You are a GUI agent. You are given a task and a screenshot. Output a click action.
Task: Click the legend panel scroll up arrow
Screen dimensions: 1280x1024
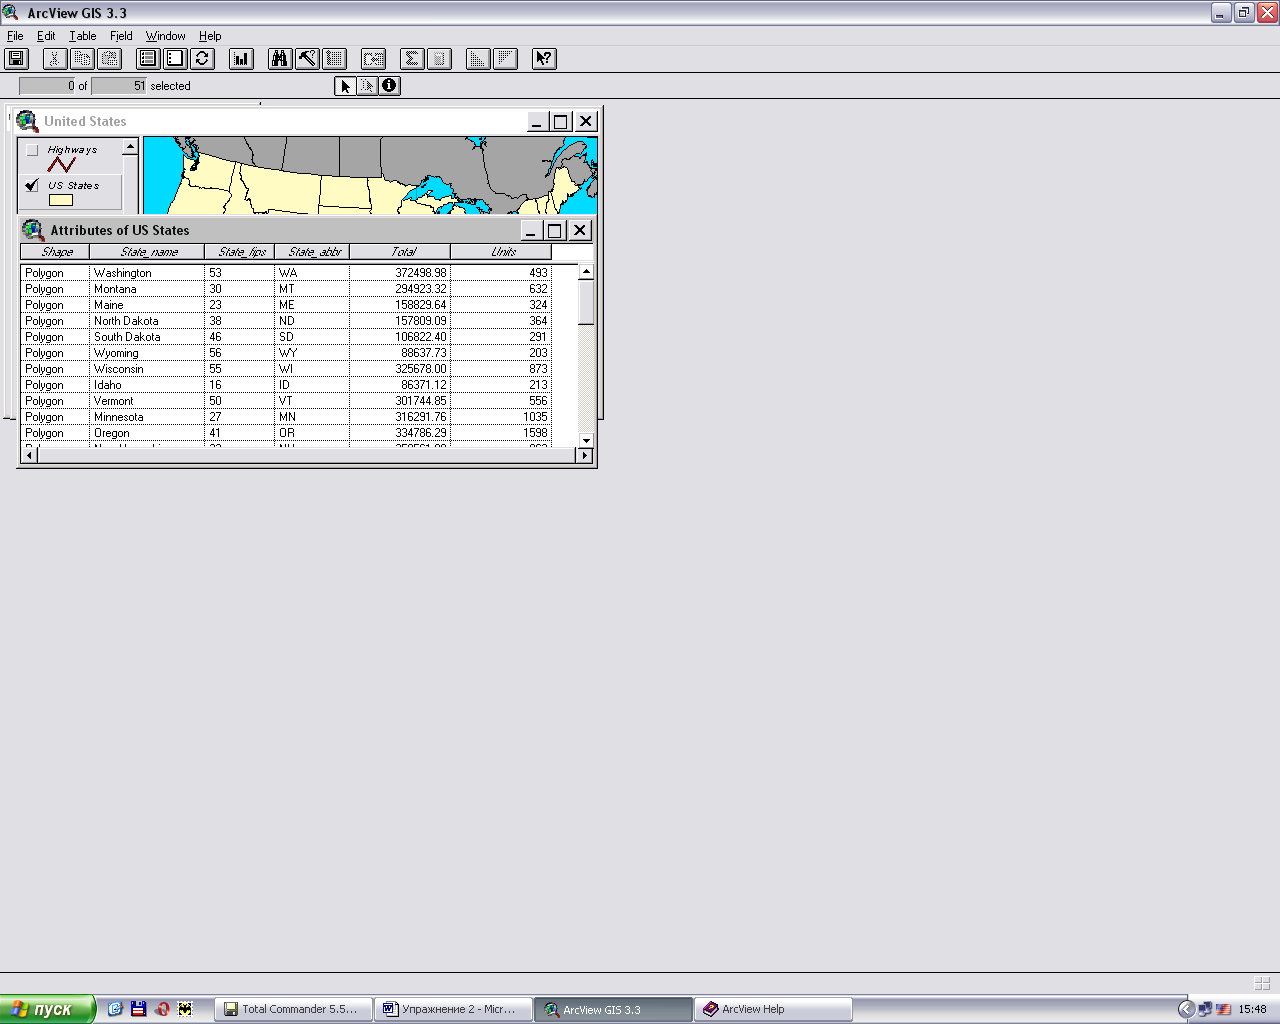(x=130, y=147)
